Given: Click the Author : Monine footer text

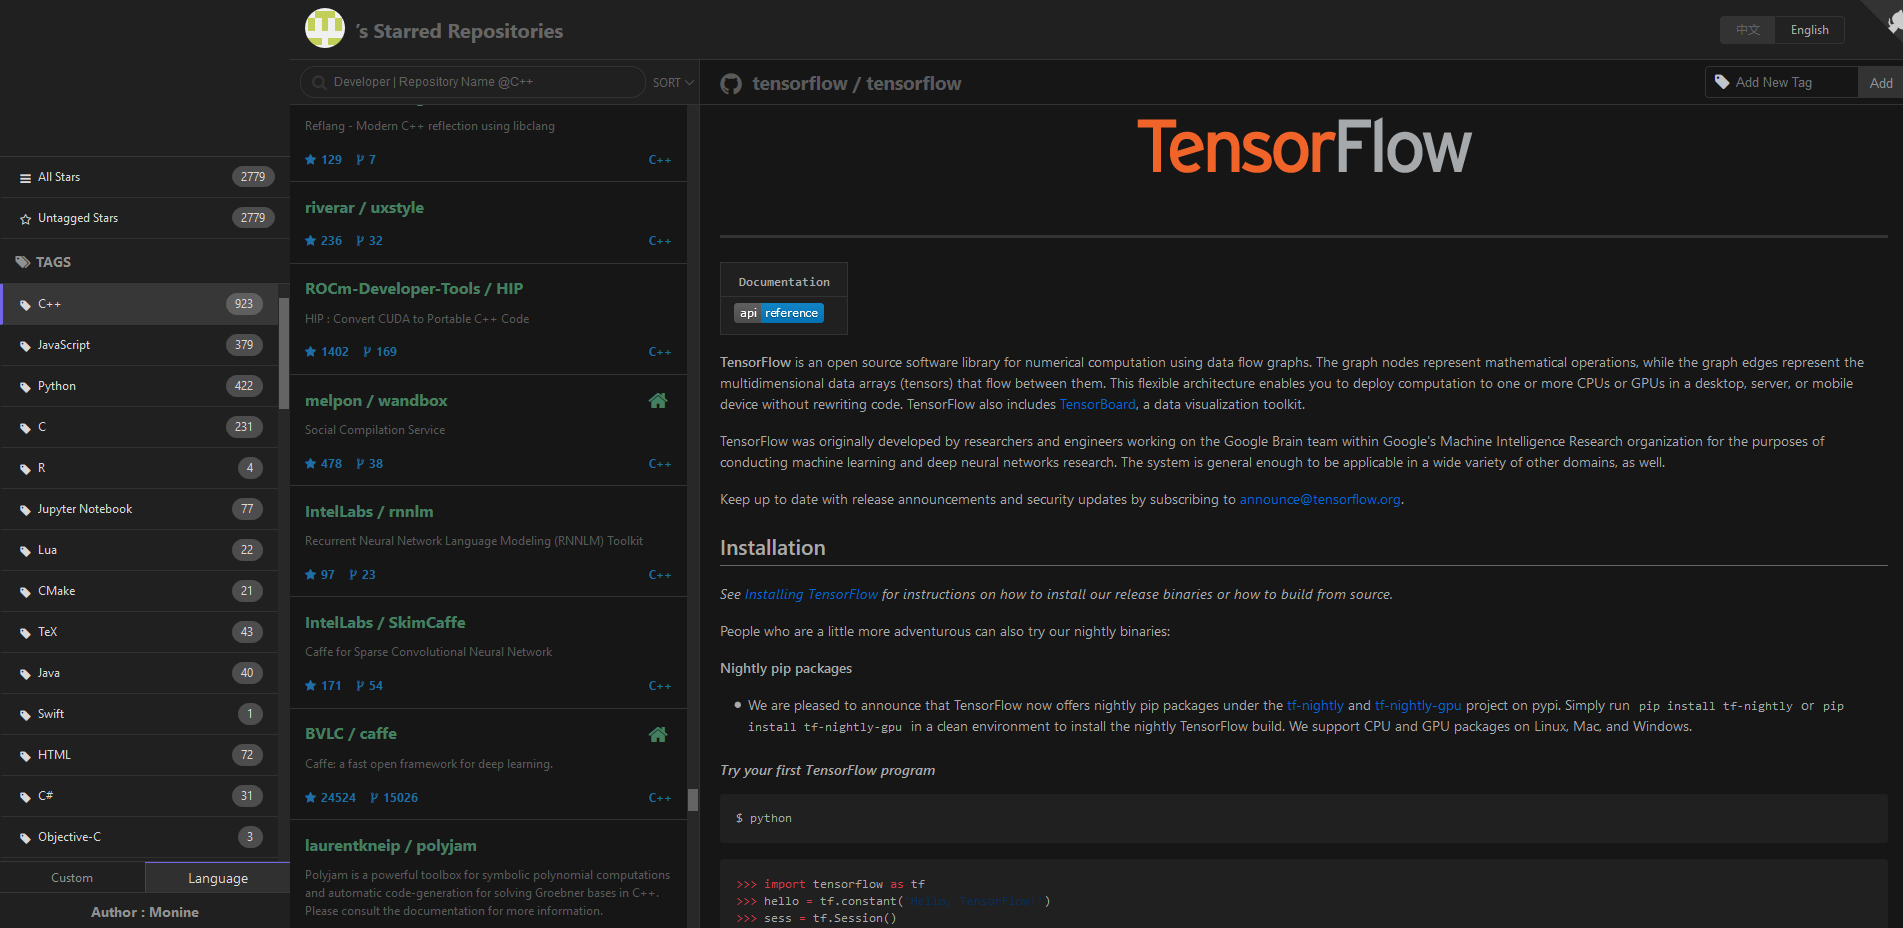Looking at the screenshot, I should click(x=145, y=912).
